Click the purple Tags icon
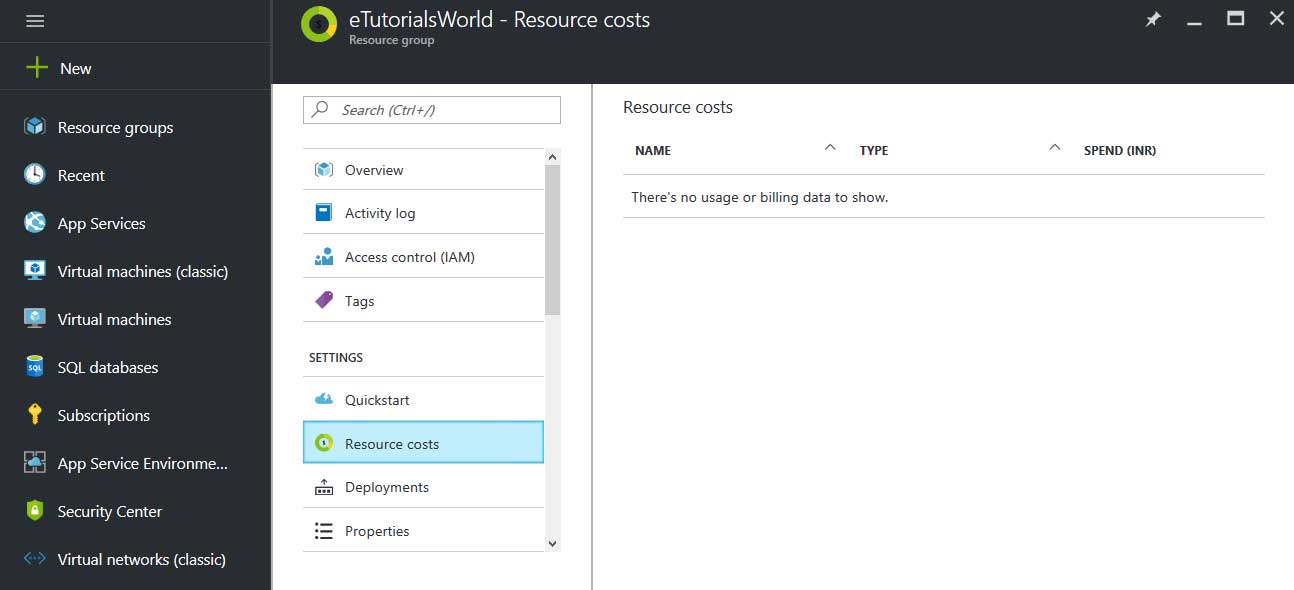1294x590 pixels. (x=324, y=300)
